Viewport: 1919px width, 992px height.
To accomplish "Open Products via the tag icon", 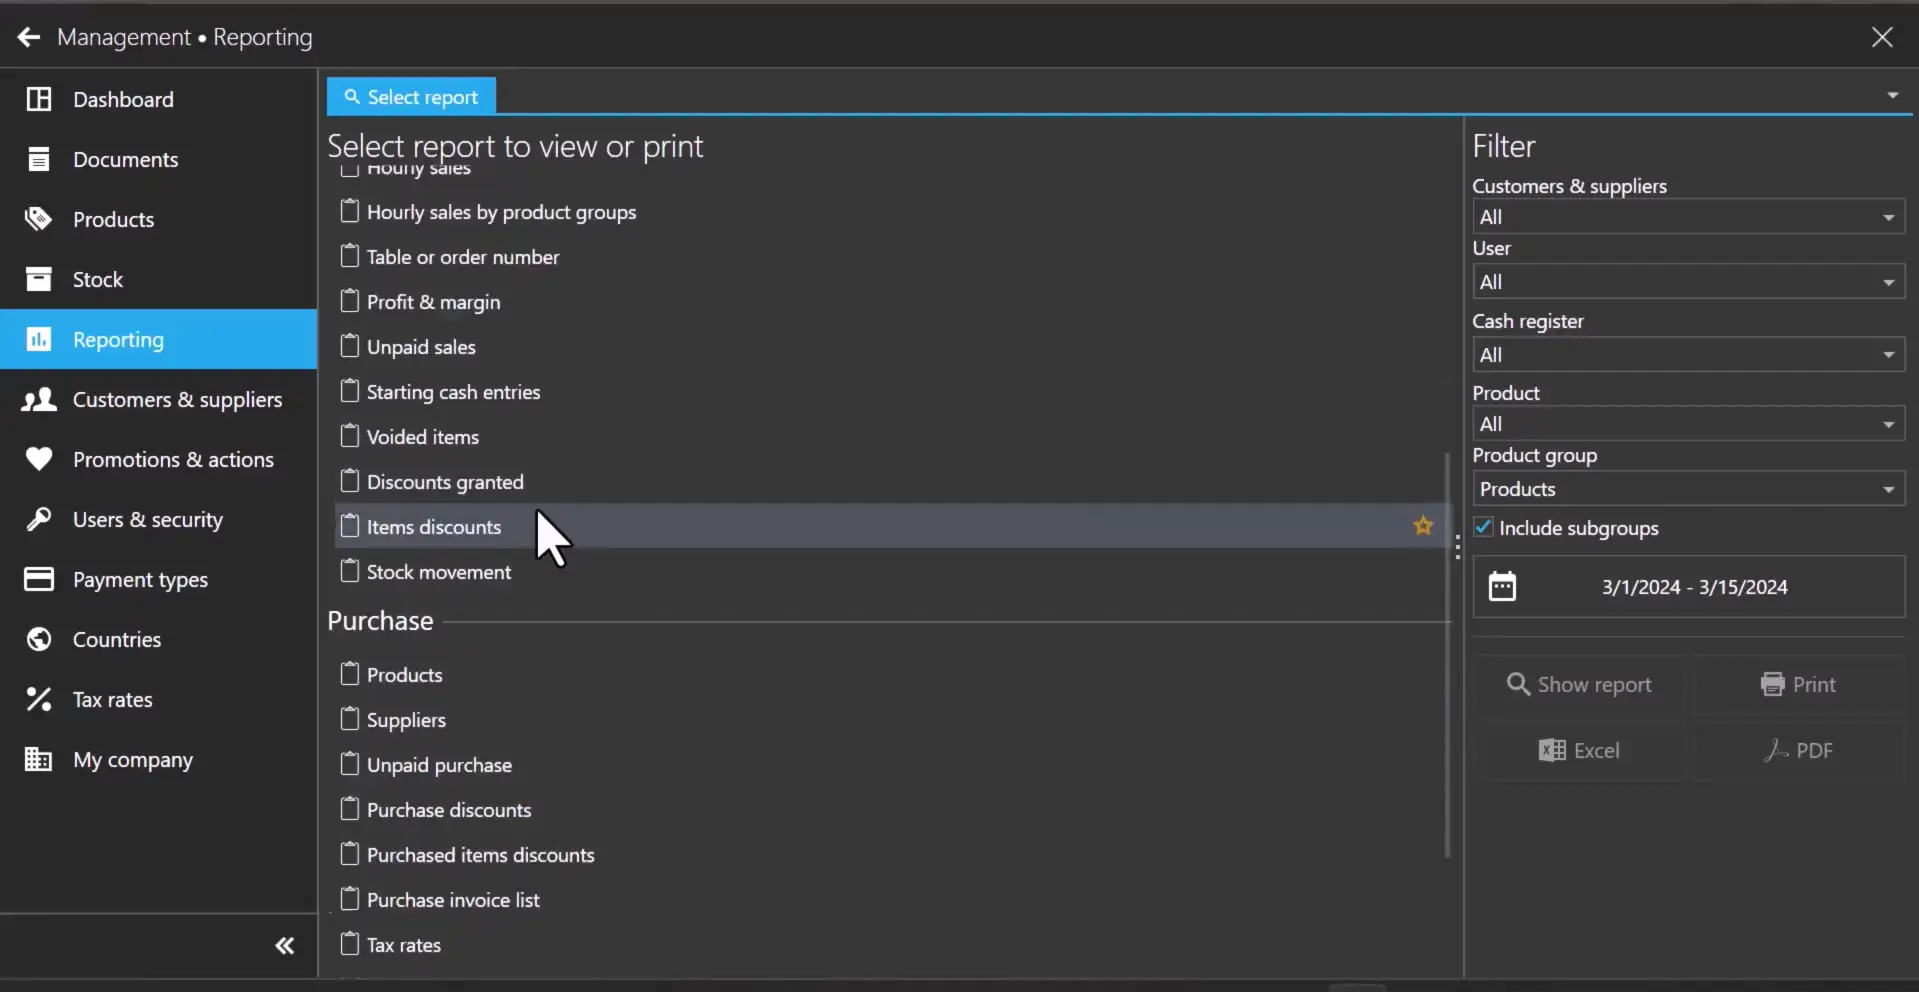I will click(x=38, y=219).
